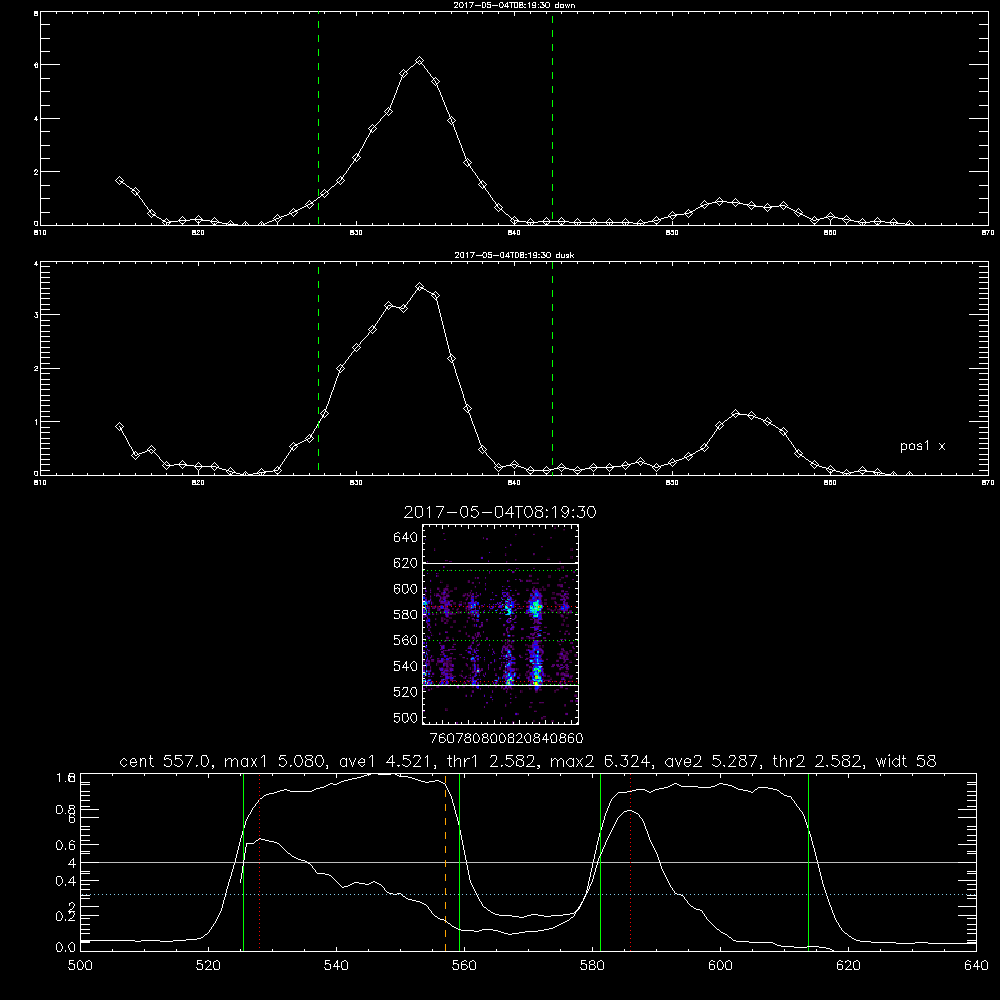
Task: Select the green solid line near 559 in bottom plot
Action: click(x=460, y=862)
